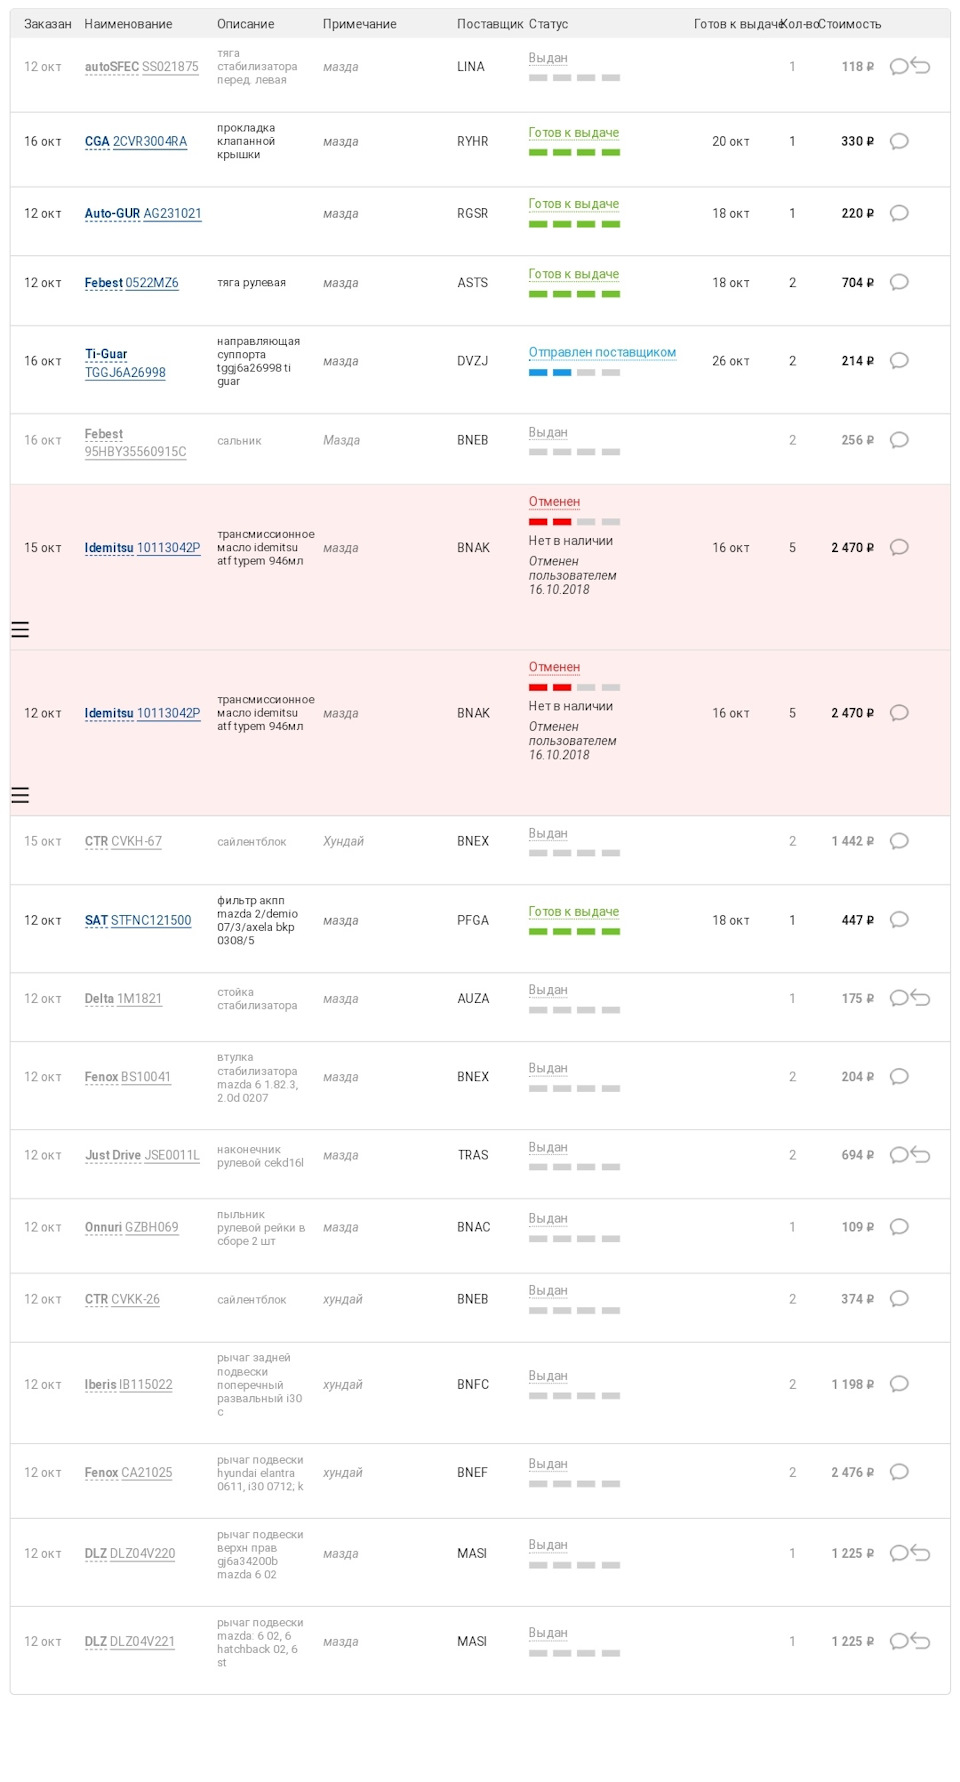The width and height of the screenshot is (960, 1782).
Task: Expand hamburger menu in 15 окт Idemitsu row
Action: tap(20, 630)
